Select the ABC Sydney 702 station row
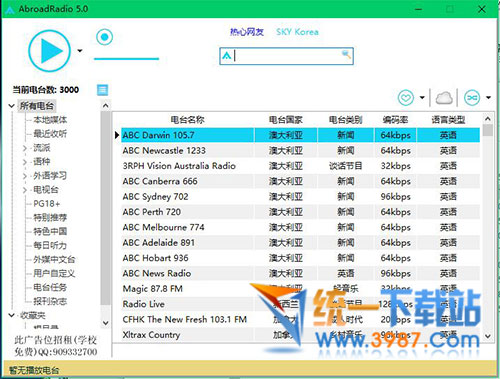This screenshot has width=500, height=379. click(x=300, y=197)
